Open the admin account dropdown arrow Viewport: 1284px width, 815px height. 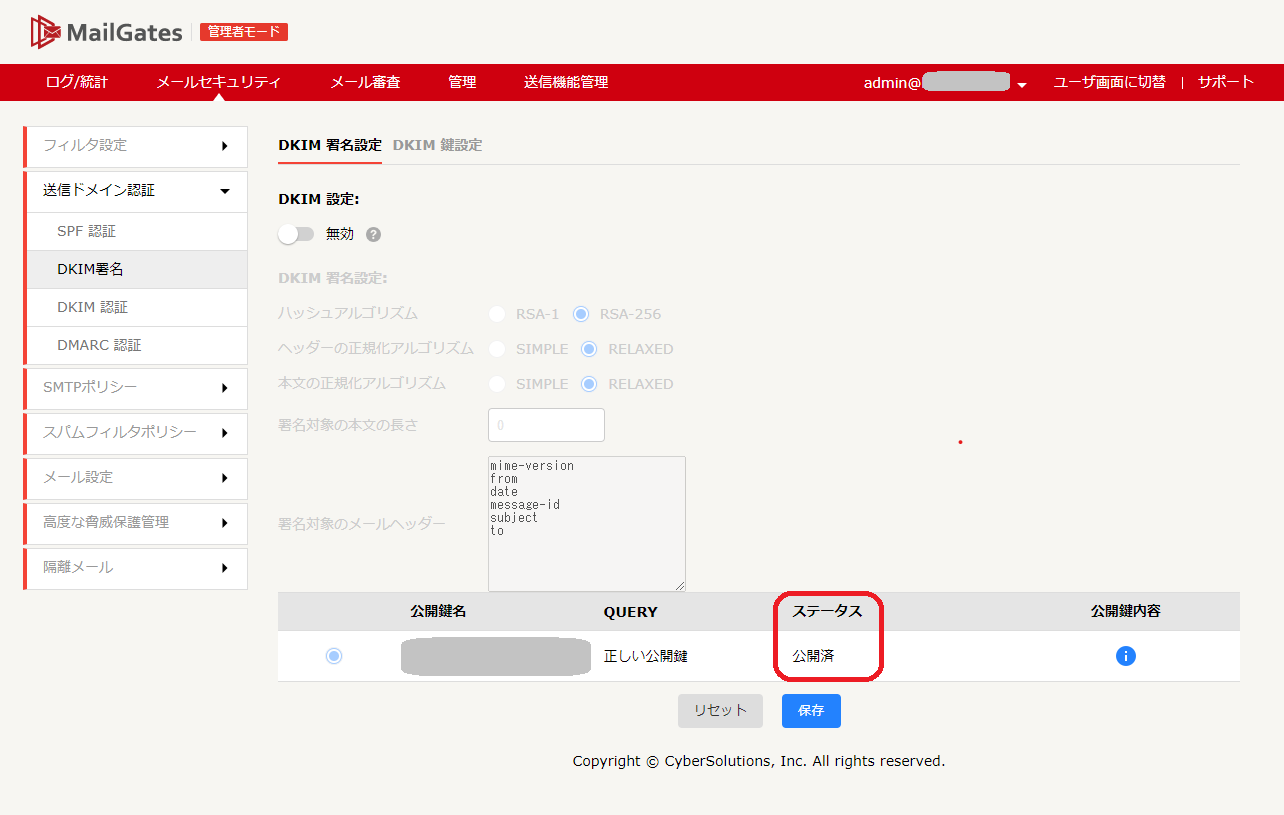coord(1022,85)
